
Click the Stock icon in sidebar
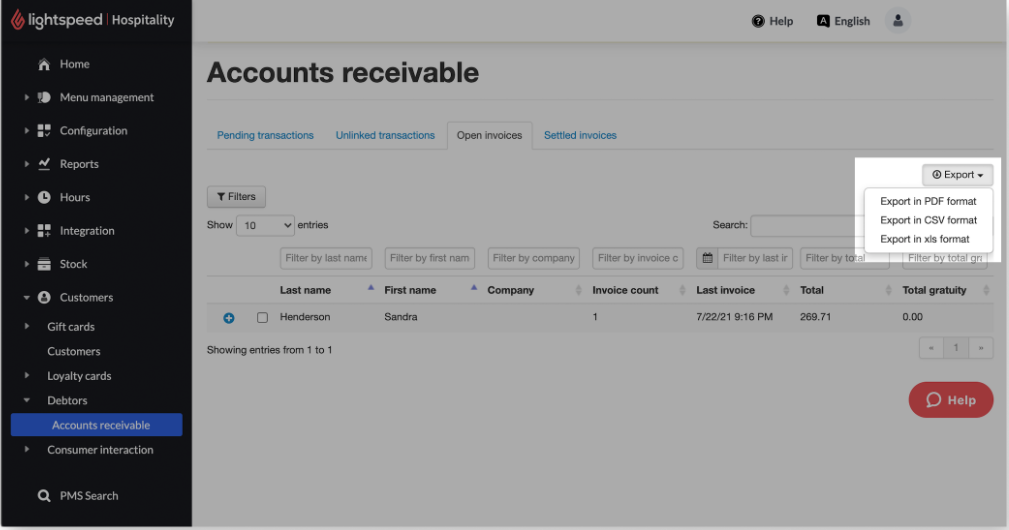(x=44, y=265)
